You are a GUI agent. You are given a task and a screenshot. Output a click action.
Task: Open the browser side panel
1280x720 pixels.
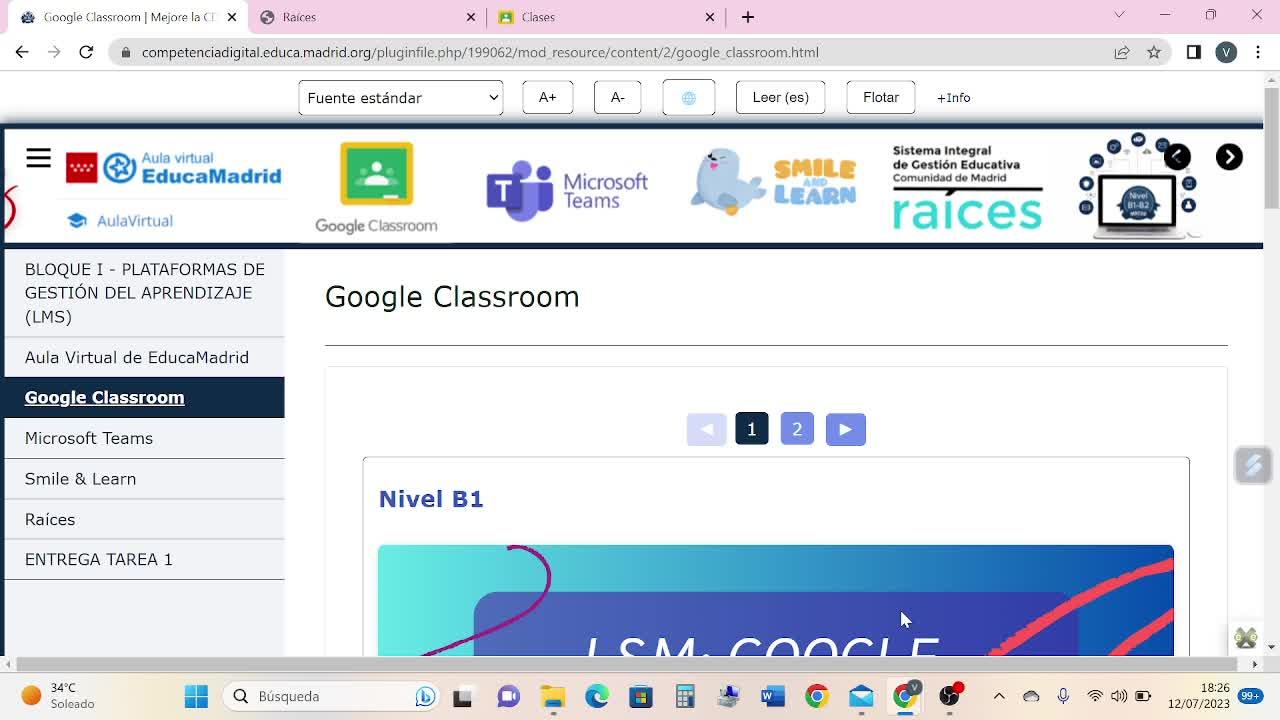point(1193,52)
